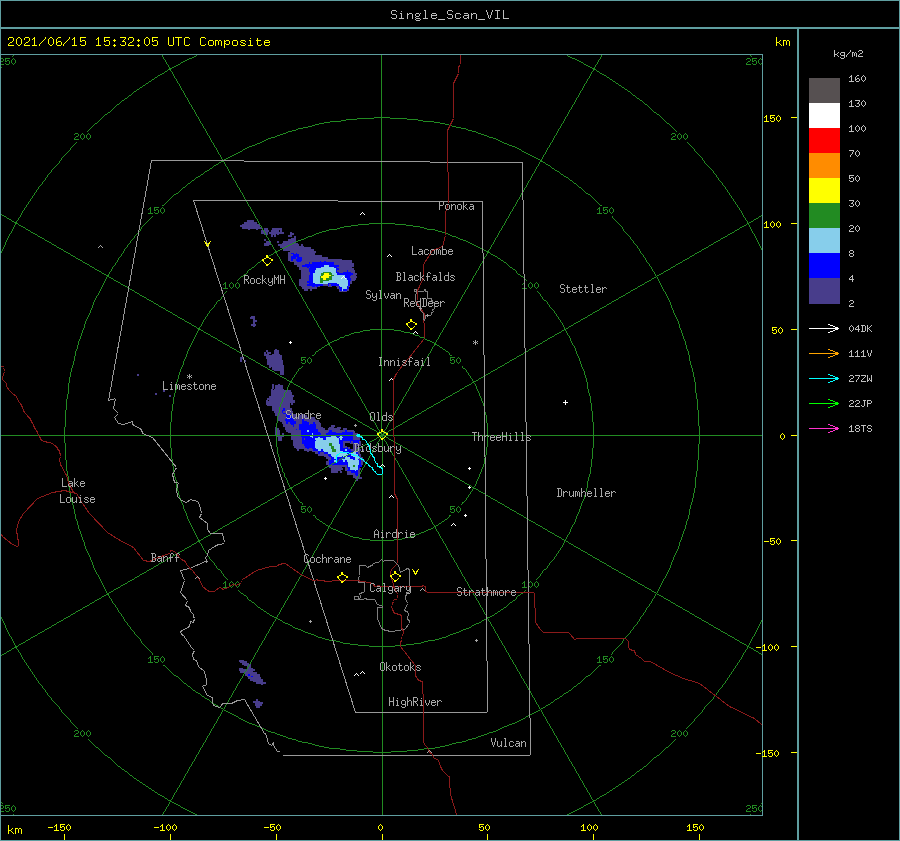Click the asterisk marker above Limestone
This screenshot has height=841, width=900.
coord(189,377)
